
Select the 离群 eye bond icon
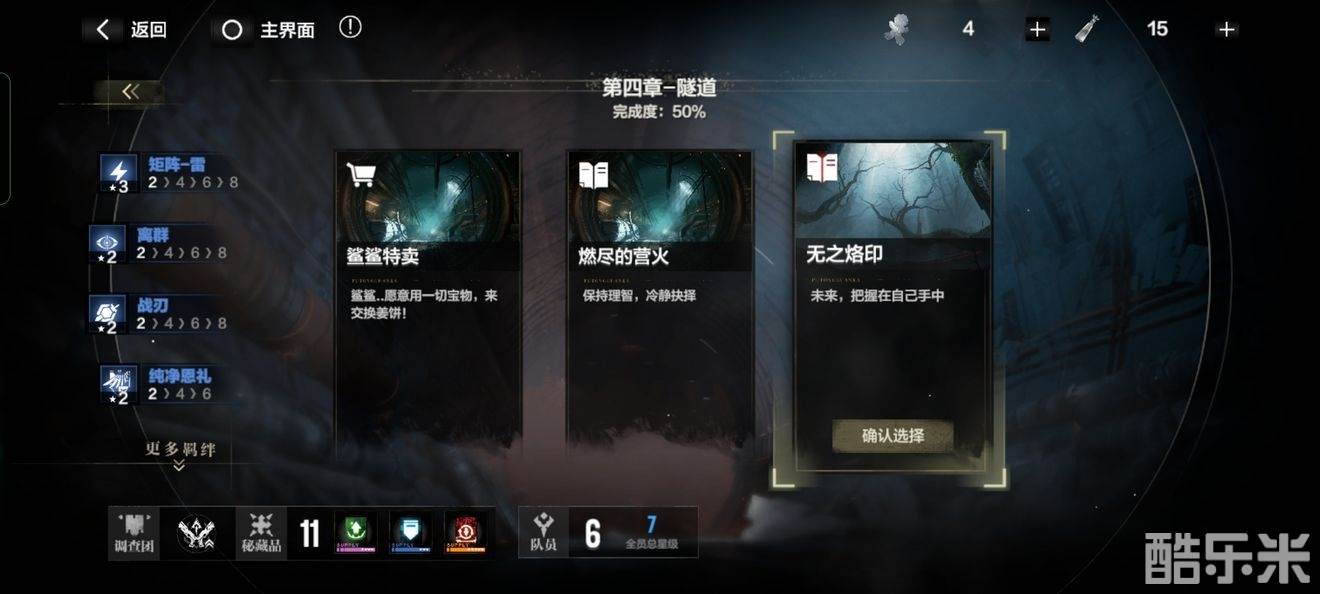tap(107, 243)
